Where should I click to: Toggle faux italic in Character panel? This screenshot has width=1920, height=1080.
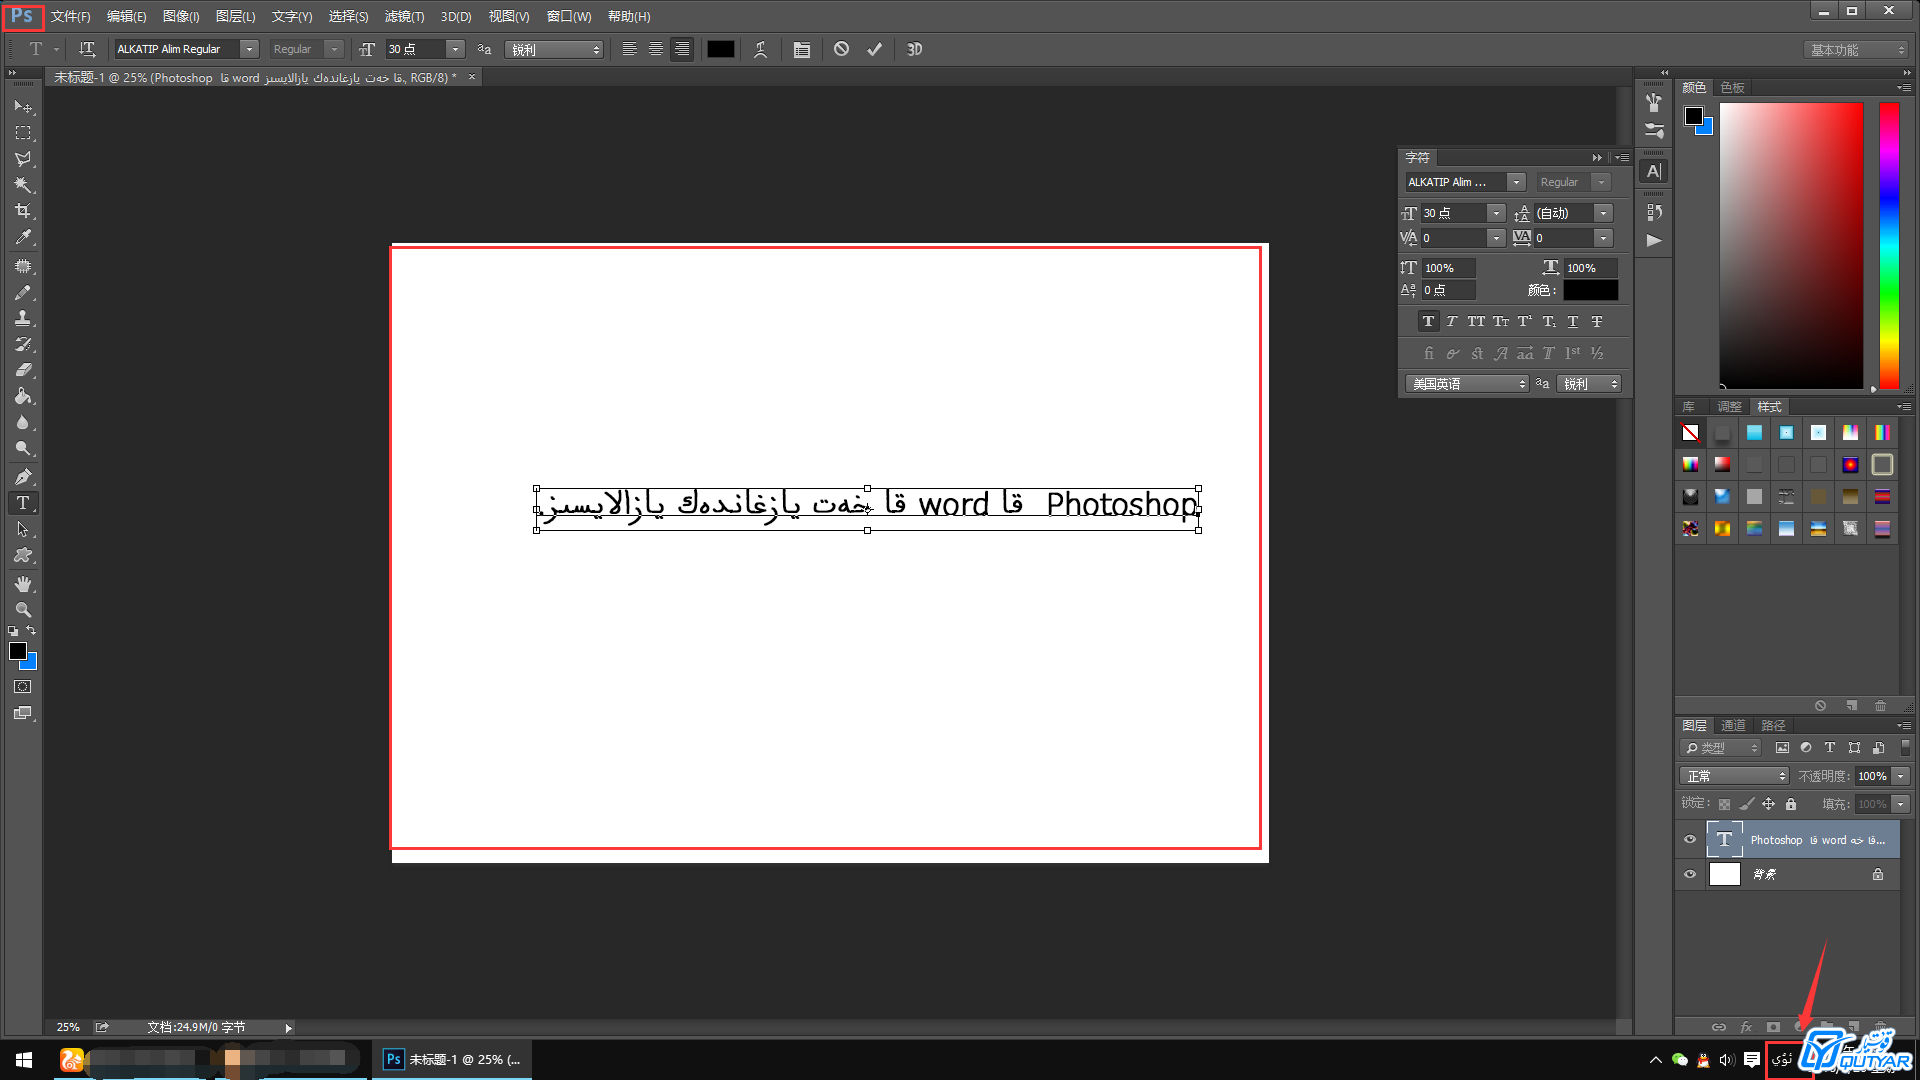[x=1452, y=322]
